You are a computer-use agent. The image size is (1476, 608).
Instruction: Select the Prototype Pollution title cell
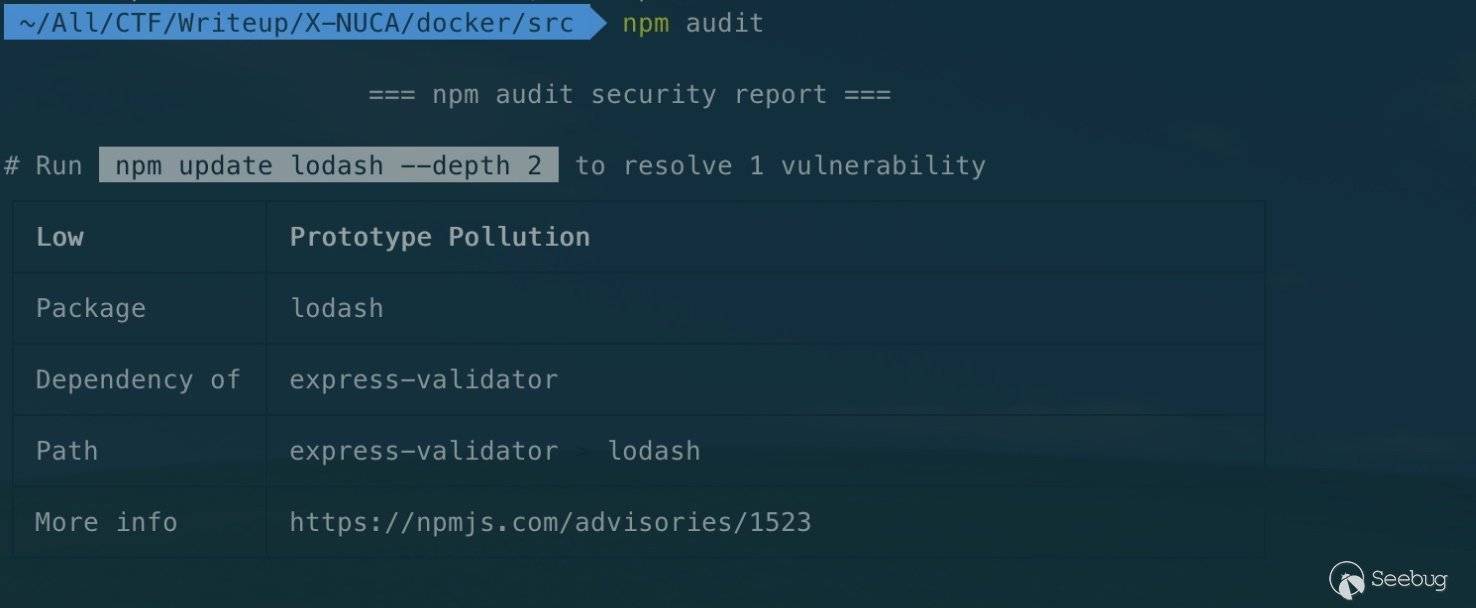(439, 237)
